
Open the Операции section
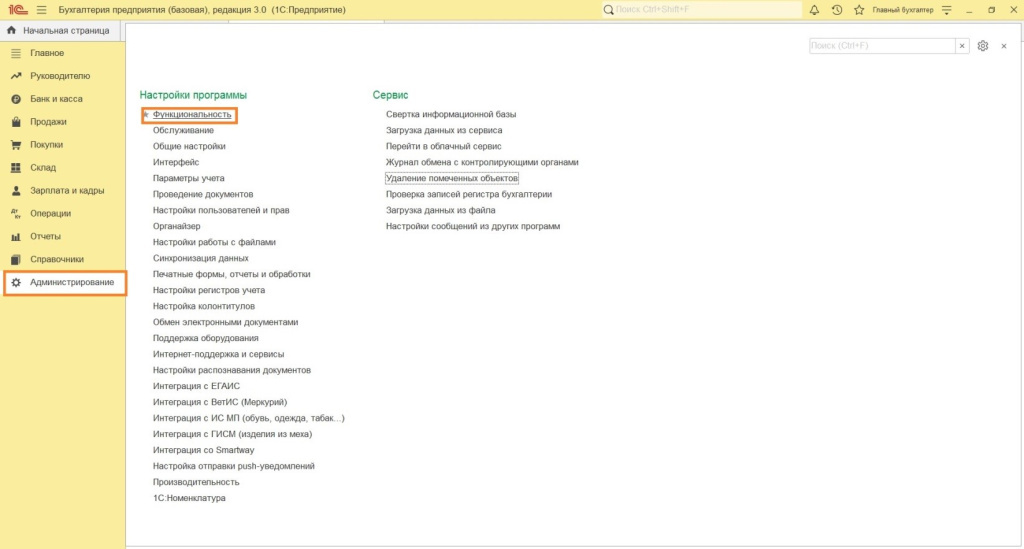point(50,213)
